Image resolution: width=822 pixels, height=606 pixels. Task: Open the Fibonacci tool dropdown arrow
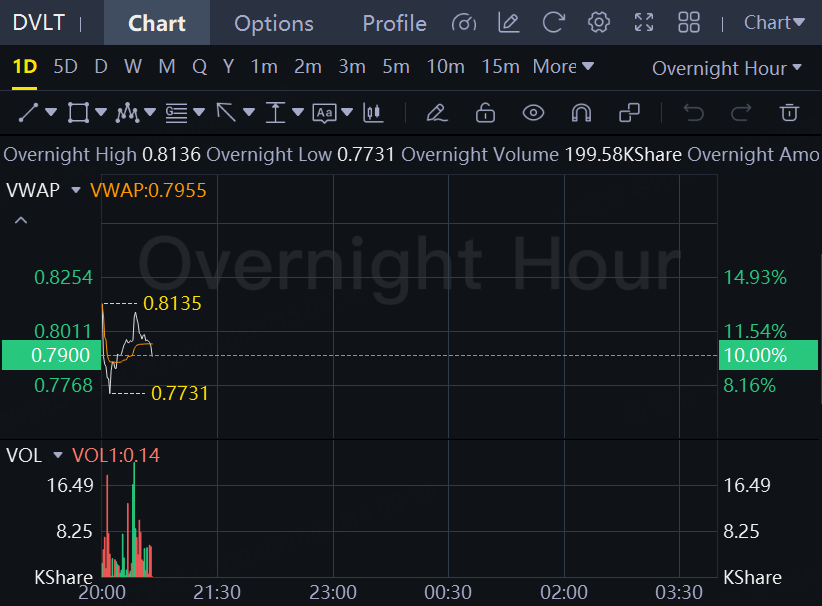[199, 112]
